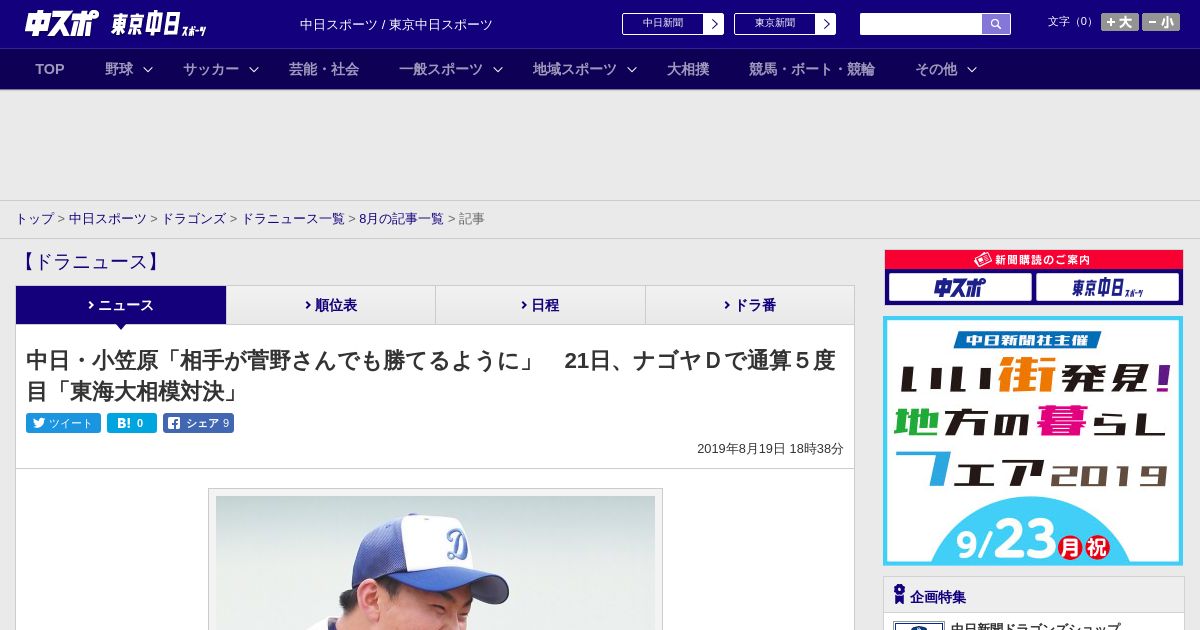Go to TOP in navigation bar
The width and height of the screenshot is (1200, 630).
tap(50, 69)
